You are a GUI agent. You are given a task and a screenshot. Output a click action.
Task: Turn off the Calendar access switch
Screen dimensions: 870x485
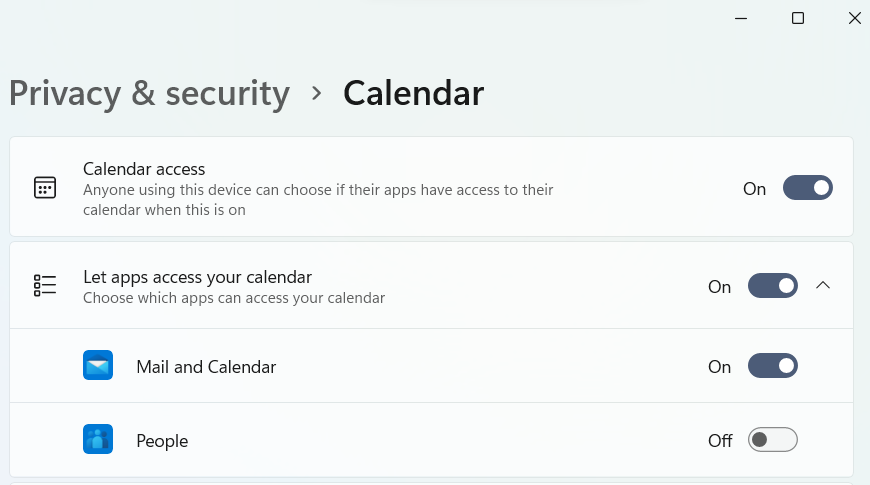tap(807, 188)
